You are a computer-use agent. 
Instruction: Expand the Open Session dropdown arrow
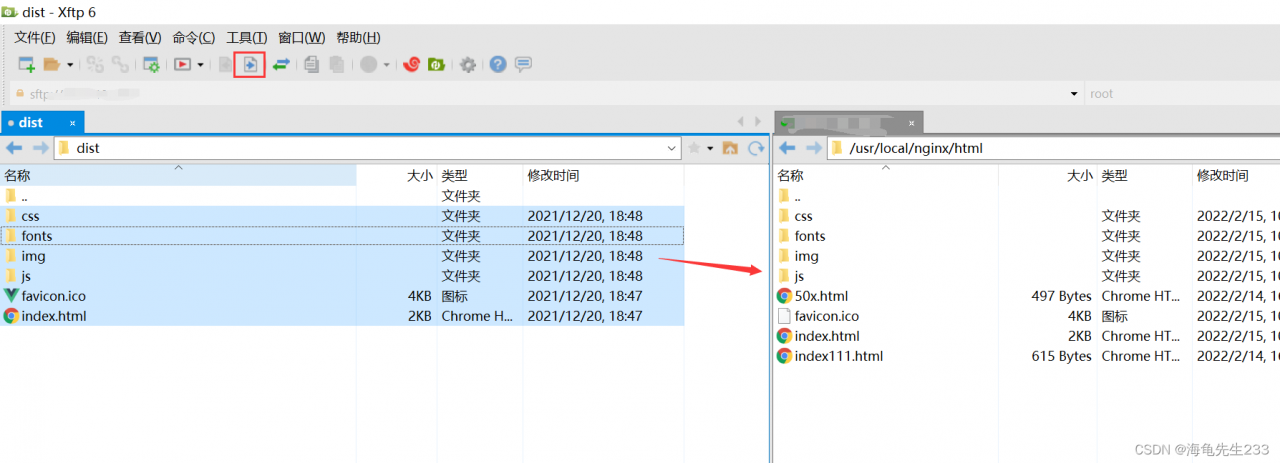[x=70, y=65]
